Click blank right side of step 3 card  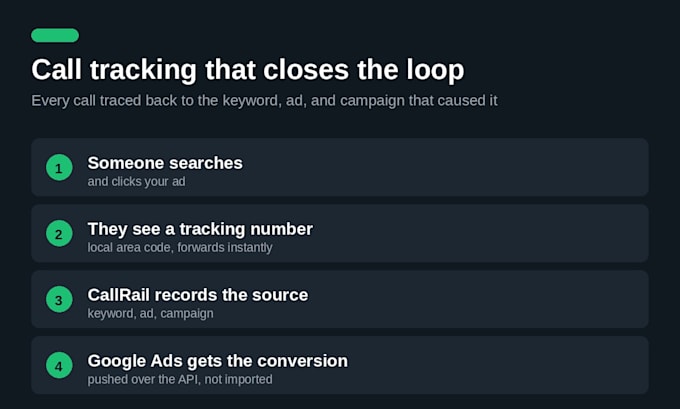pyautogui.click(x=499, y=299)
